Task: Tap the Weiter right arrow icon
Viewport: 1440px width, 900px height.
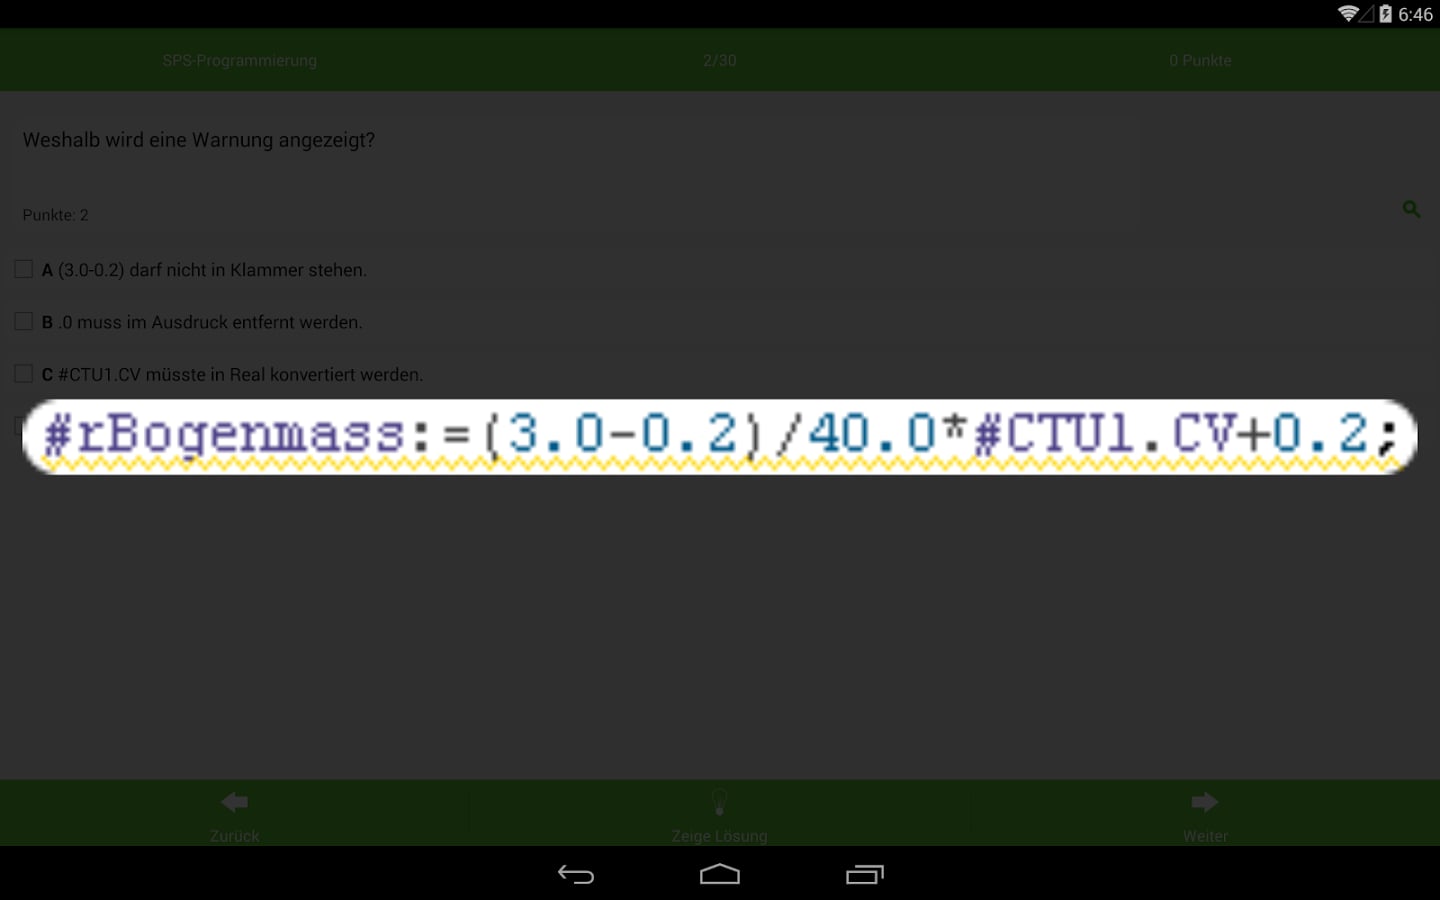Action: tap(1205, 802)
